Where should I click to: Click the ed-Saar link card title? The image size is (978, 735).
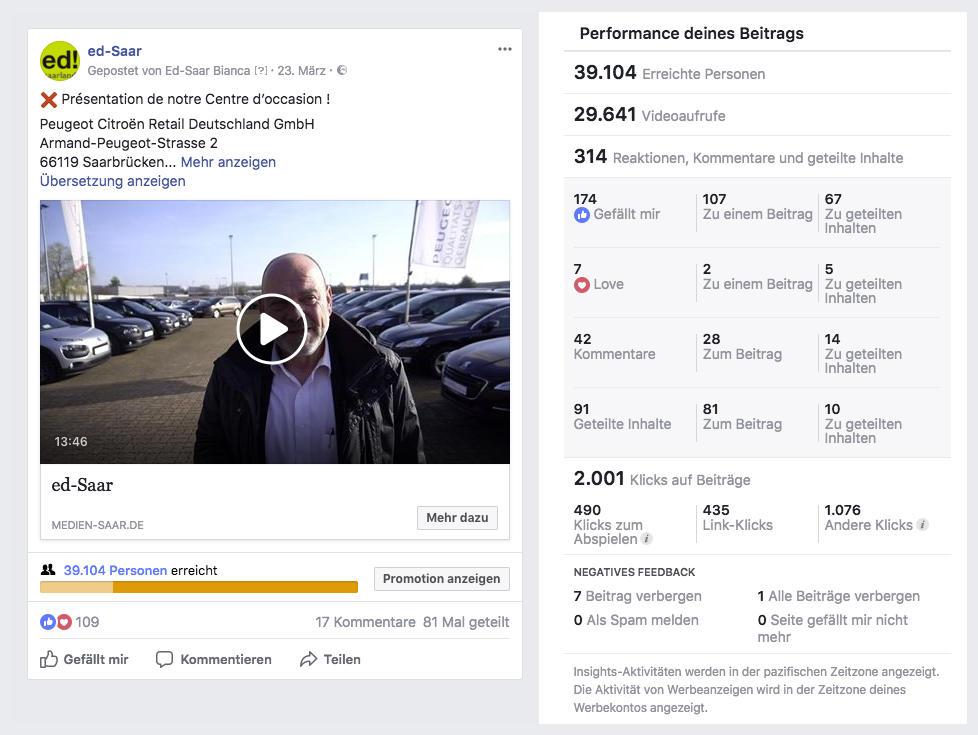pos(82,485)
